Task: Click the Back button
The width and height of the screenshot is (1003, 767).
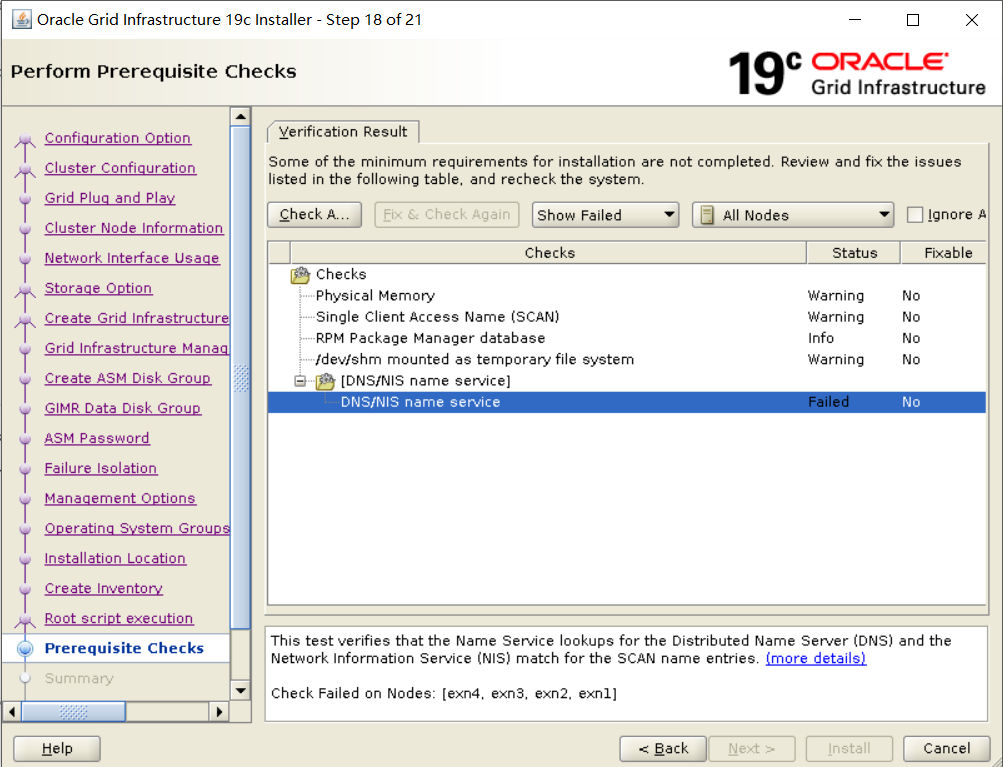Action: [663, 748]
